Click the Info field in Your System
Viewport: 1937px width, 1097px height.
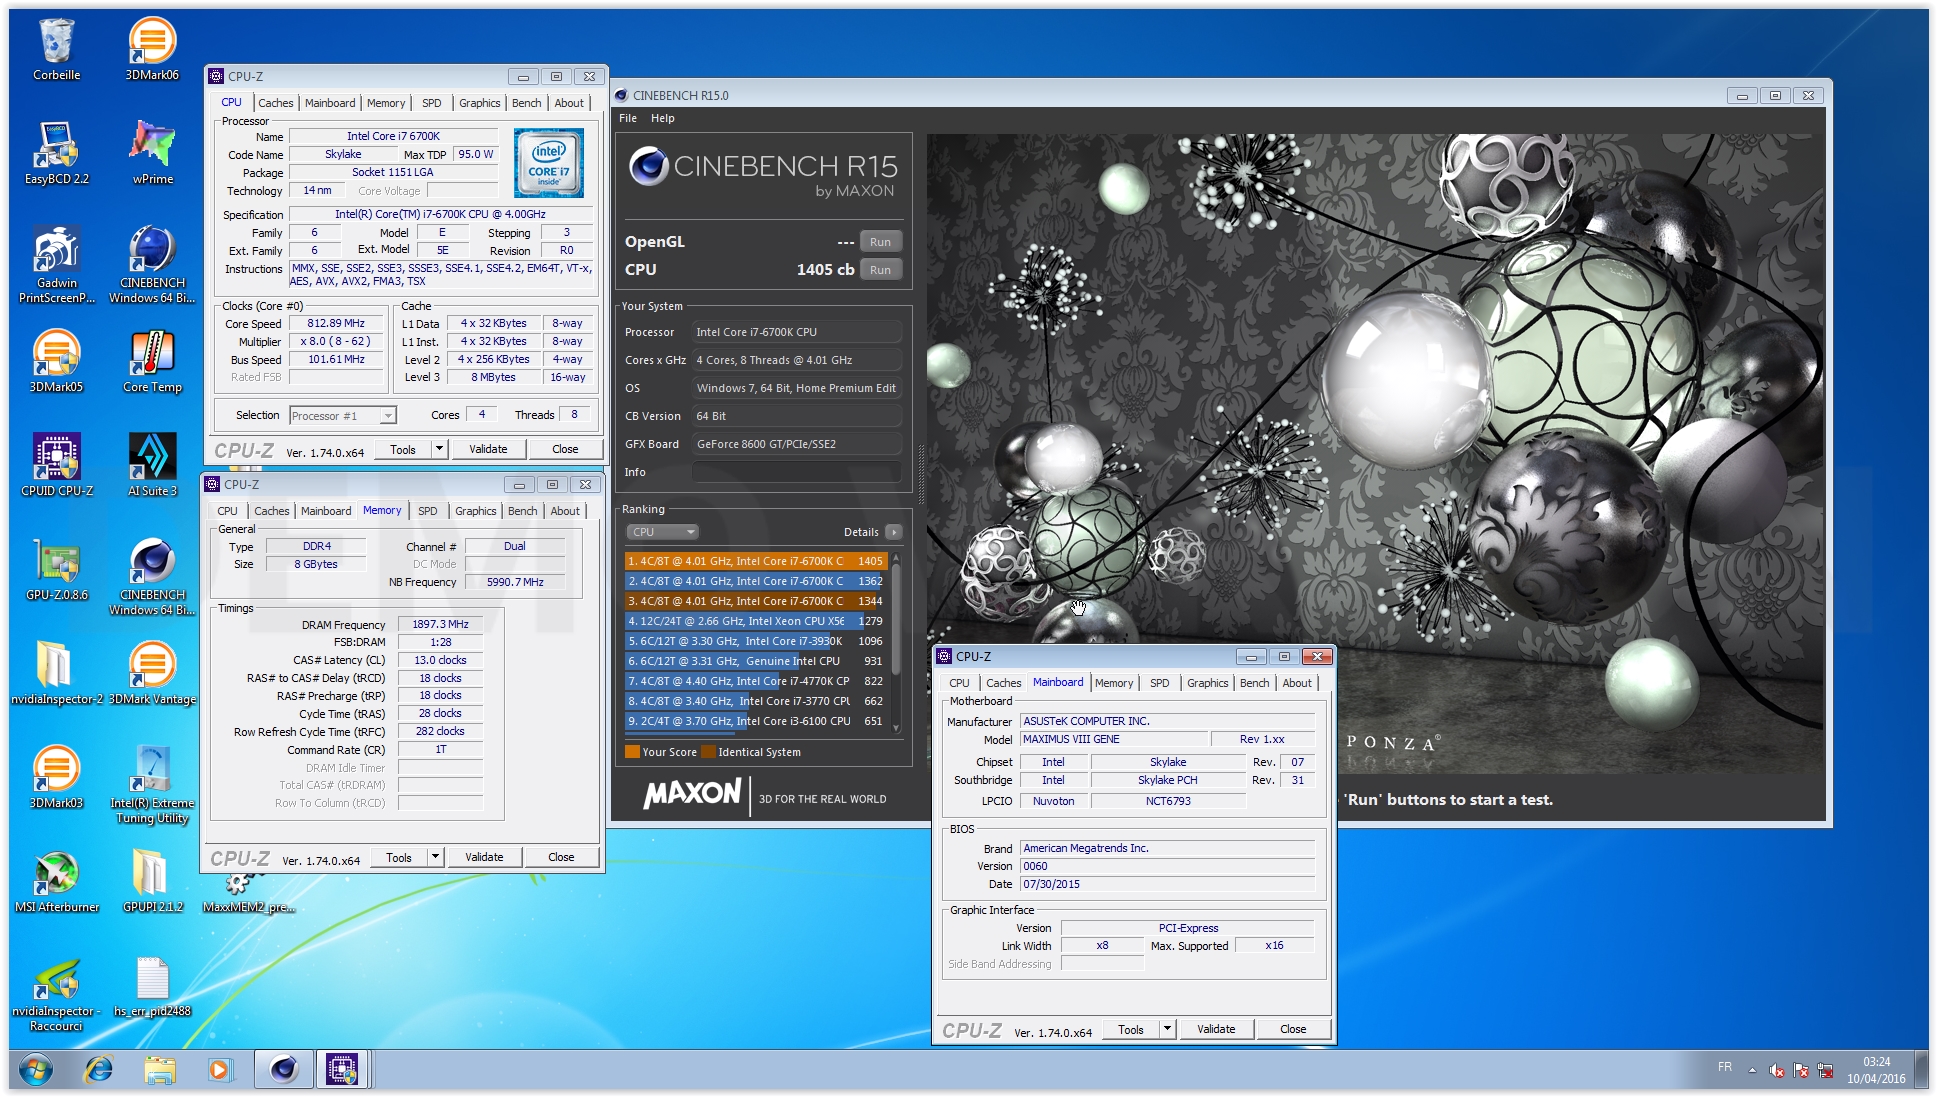797,472
